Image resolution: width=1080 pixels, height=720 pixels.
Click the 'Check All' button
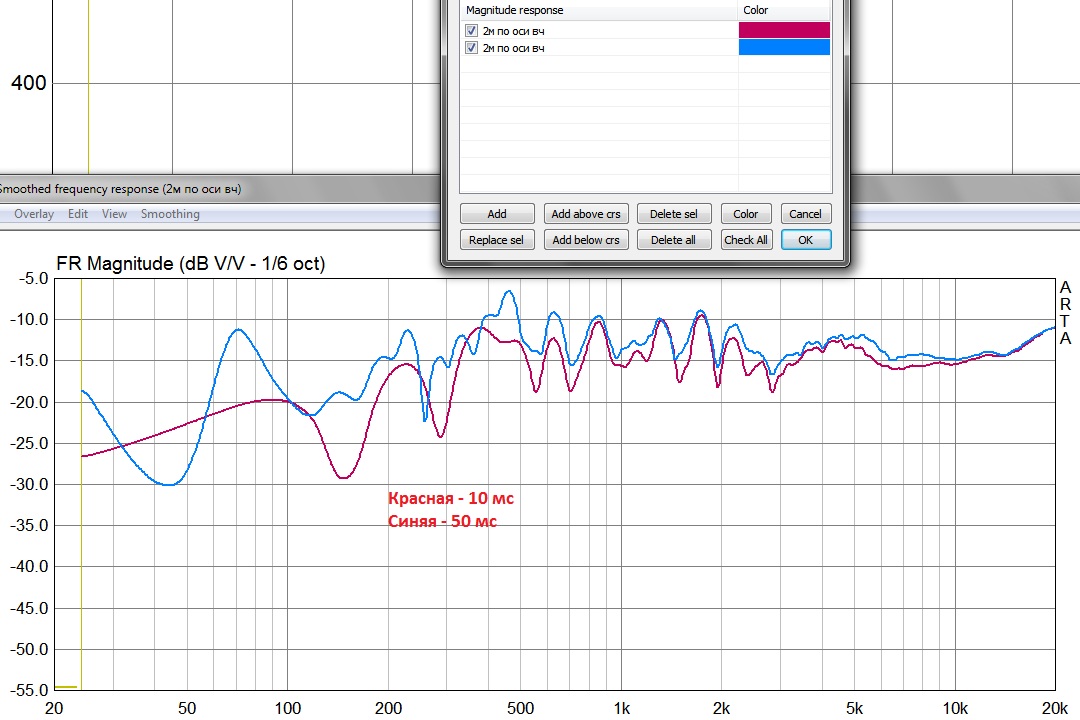click(x=746, y=240)
